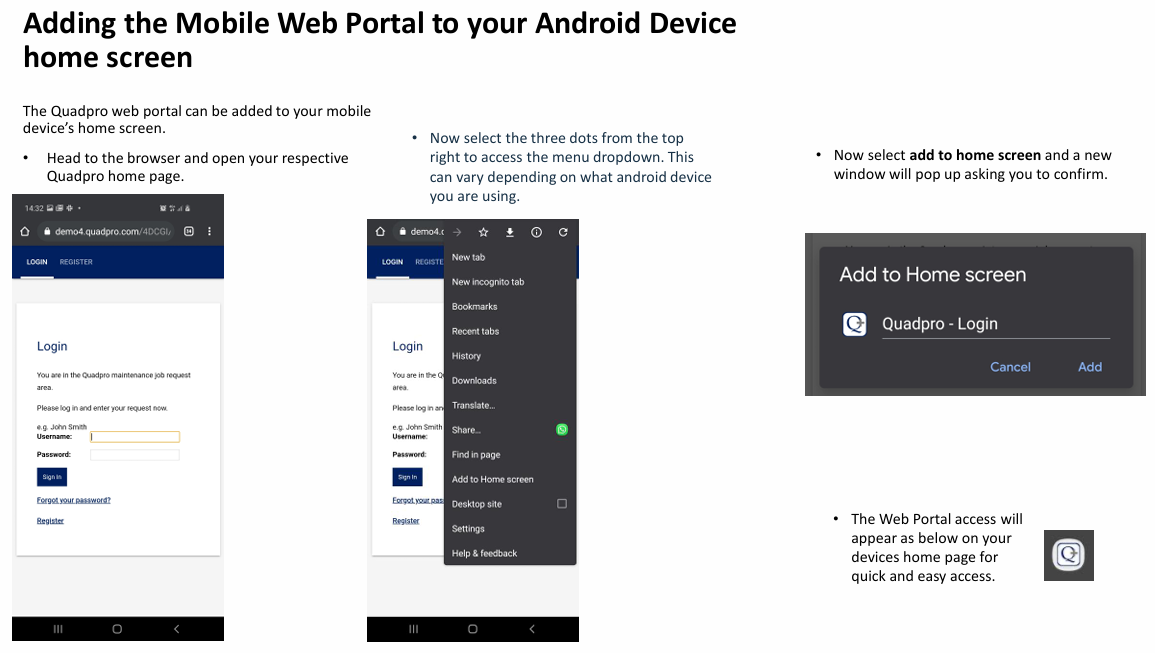Viewport: 1155px width, 653px height.
Task: Click into the Username input field
Action: 135,437
